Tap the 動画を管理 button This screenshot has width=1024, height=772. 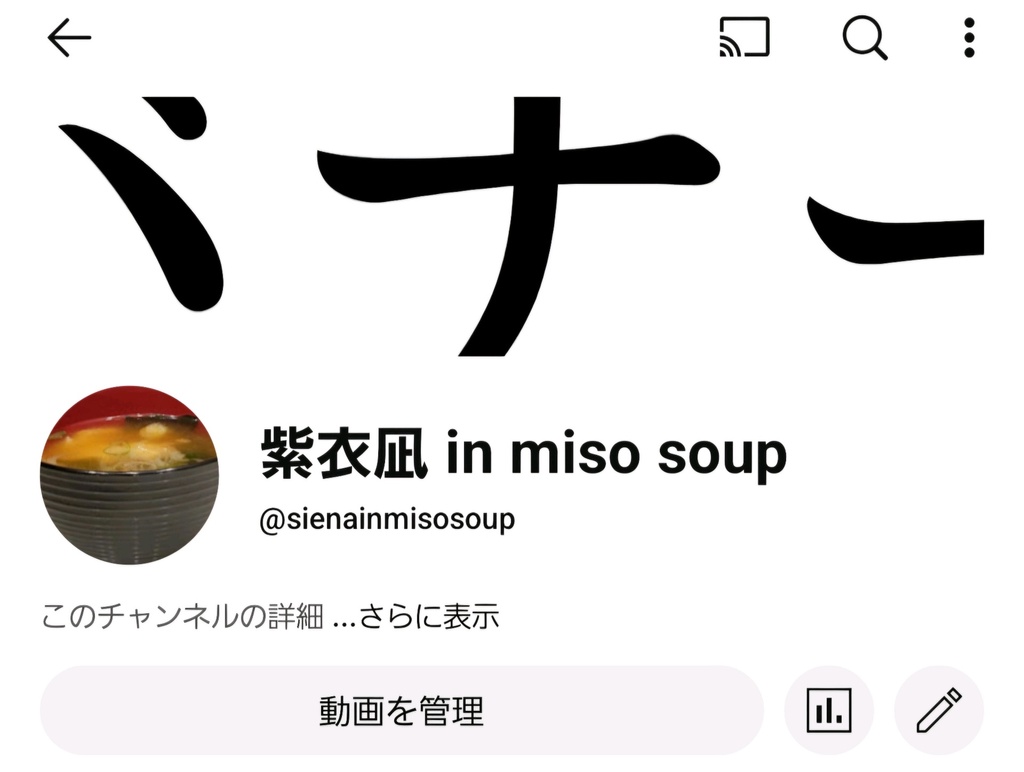[x=402, y=710]
